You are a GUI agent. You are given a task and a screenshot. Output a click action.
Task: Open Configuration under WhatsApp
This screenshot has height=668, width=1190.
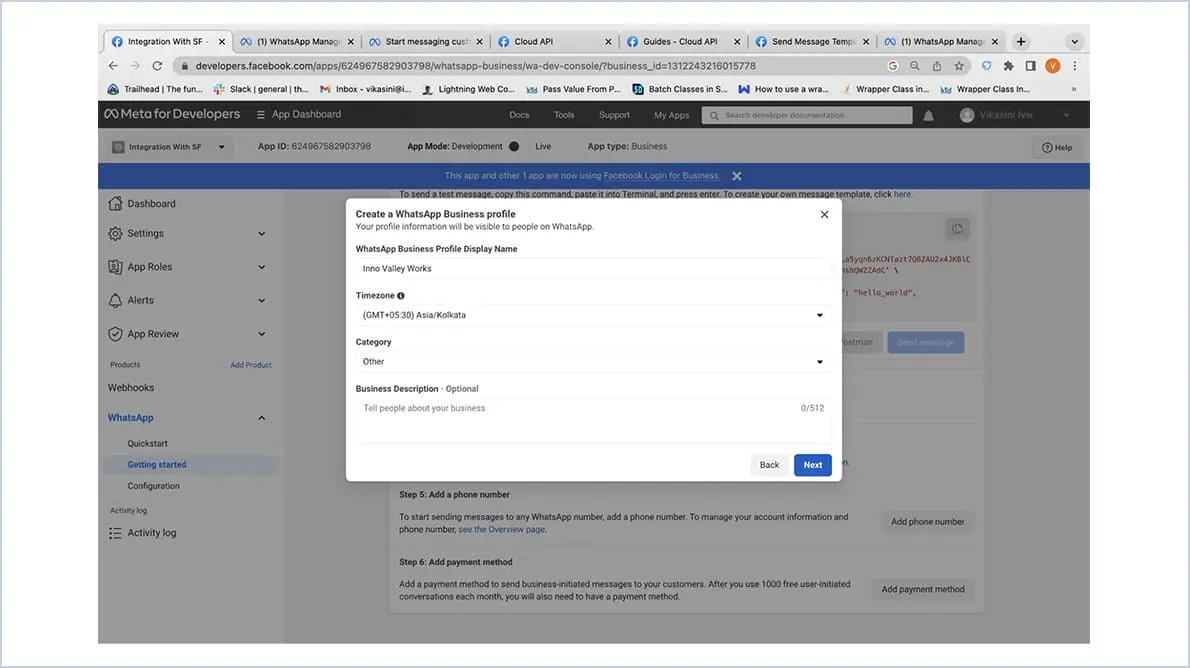[153, 486]
